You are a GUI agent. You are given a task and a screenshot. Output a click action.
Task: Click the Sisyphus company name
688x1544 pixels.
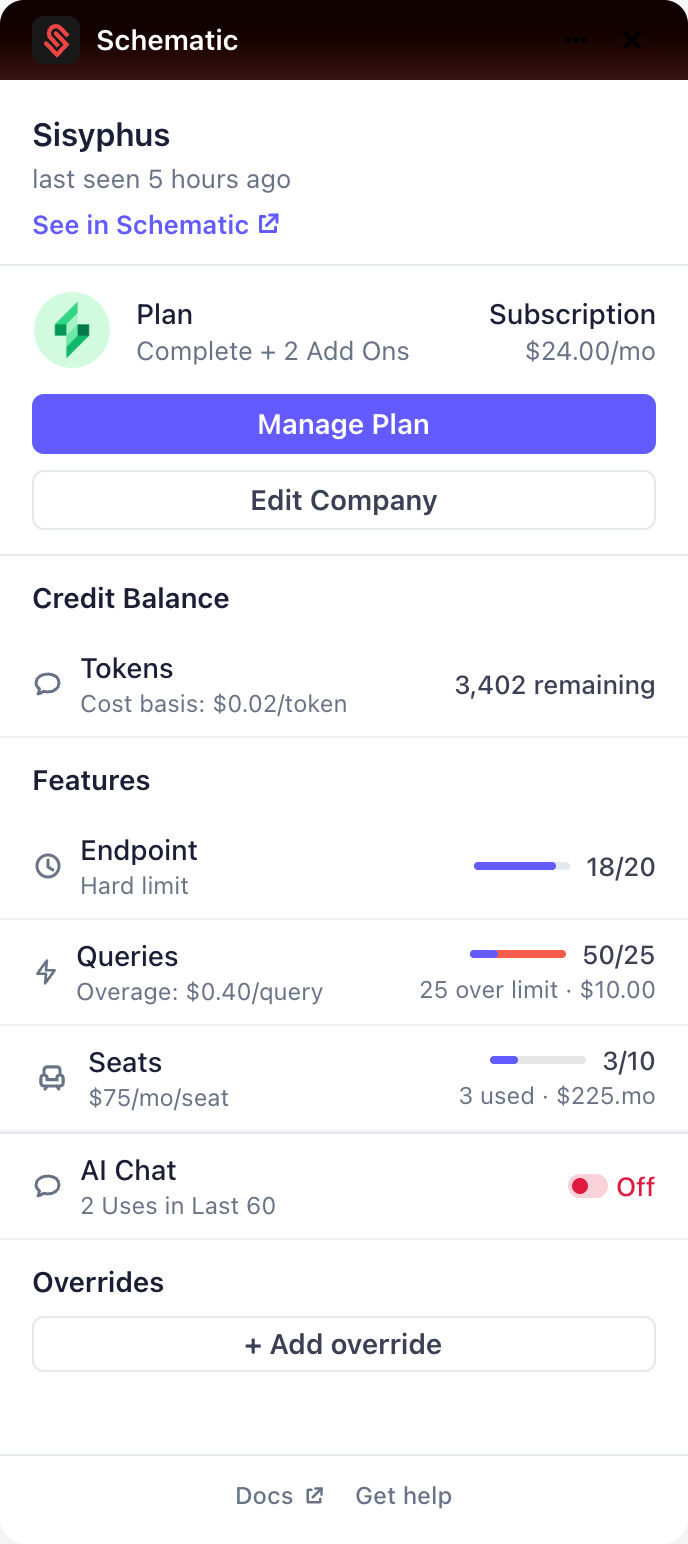click(101, 135)
